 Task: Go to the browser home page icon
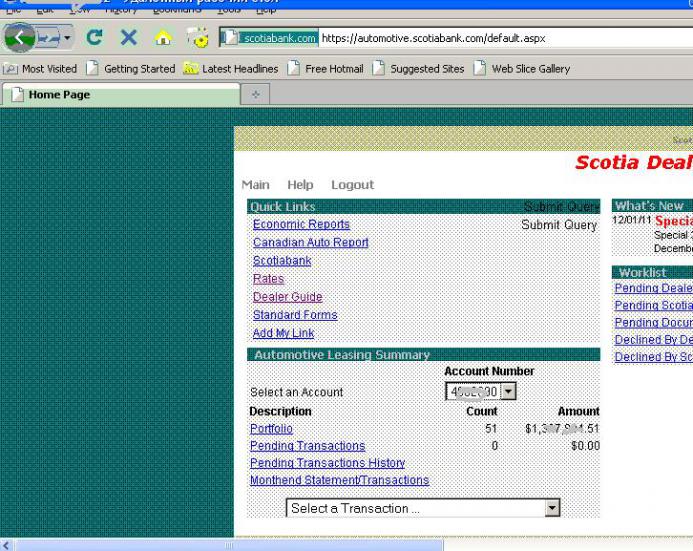click(163, 38)
